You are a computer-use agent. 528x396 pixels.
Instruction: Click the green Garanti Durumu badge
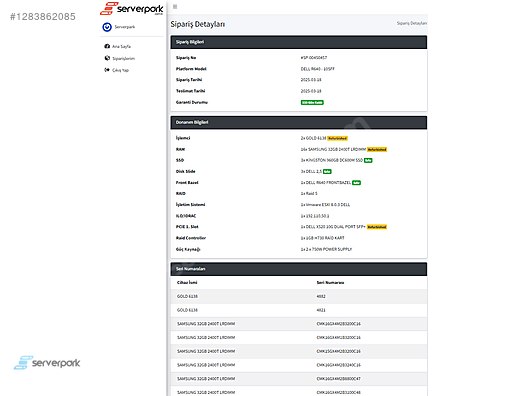coord(312,102)
